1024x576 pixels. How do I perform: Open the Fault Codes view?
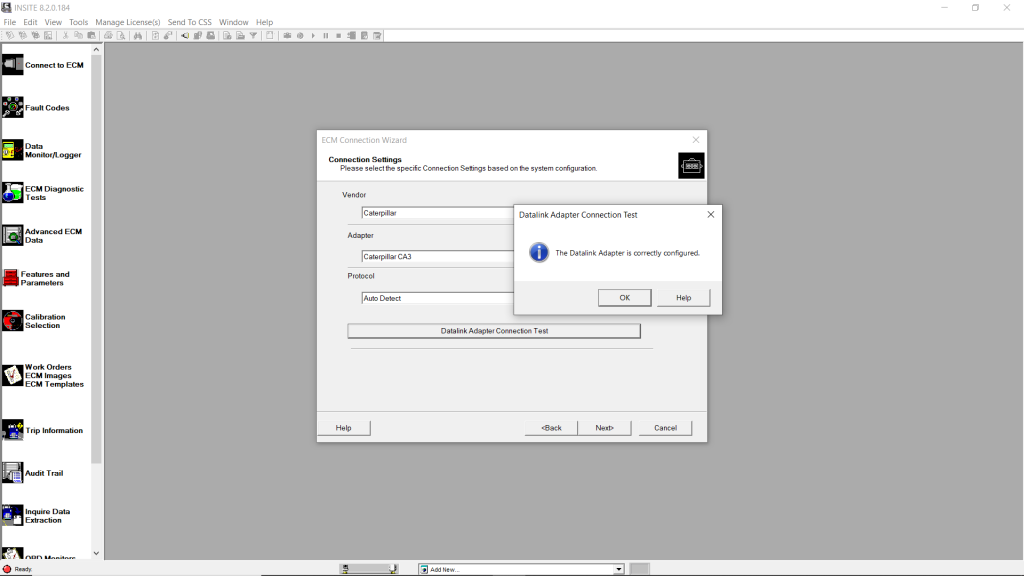(x=13, y=107)
